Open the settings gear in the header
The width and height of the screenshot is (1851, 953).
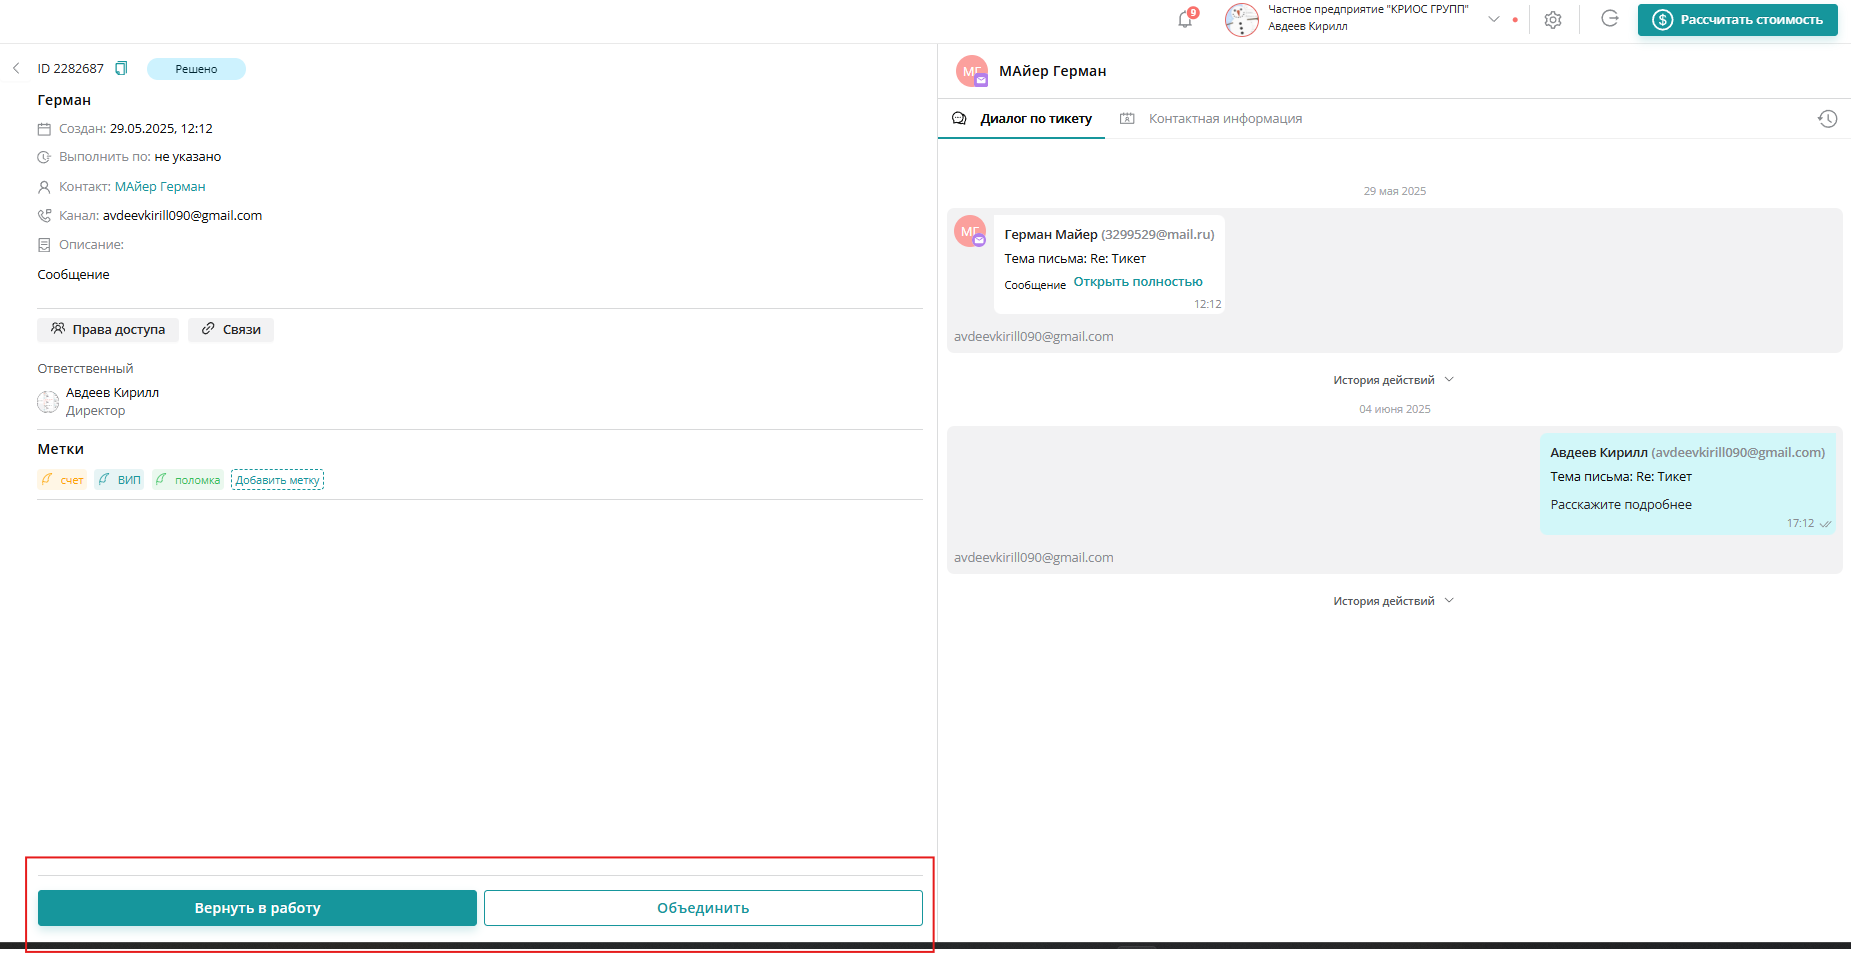coord(1553,20)
